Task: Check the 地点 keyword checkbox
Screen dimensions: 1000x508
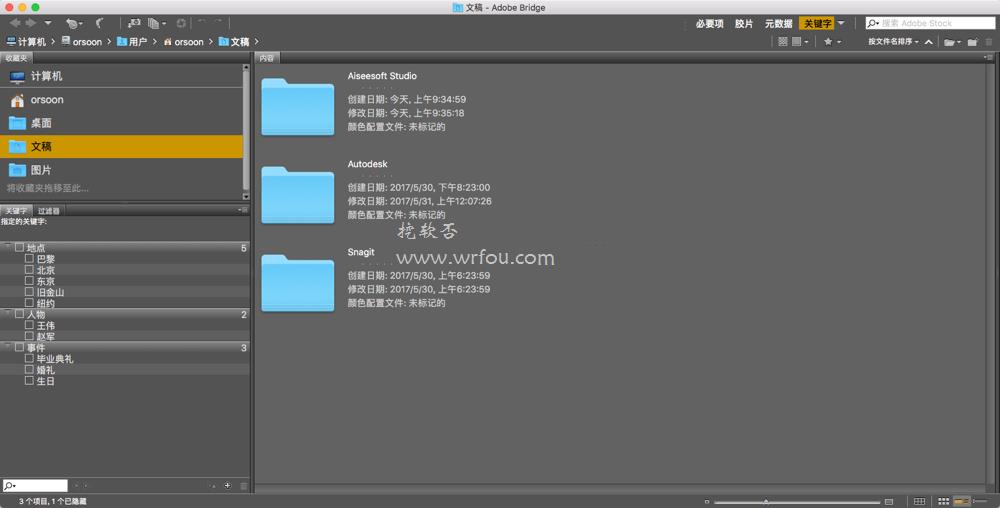Action: 19,247
